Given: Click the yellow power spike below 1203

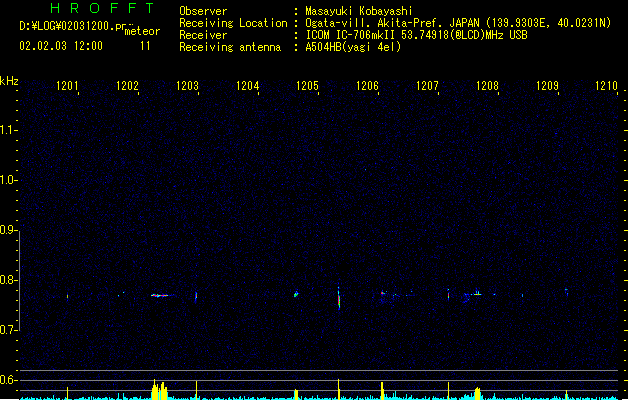Looking at the screenshot, I should tap(196, 390).
